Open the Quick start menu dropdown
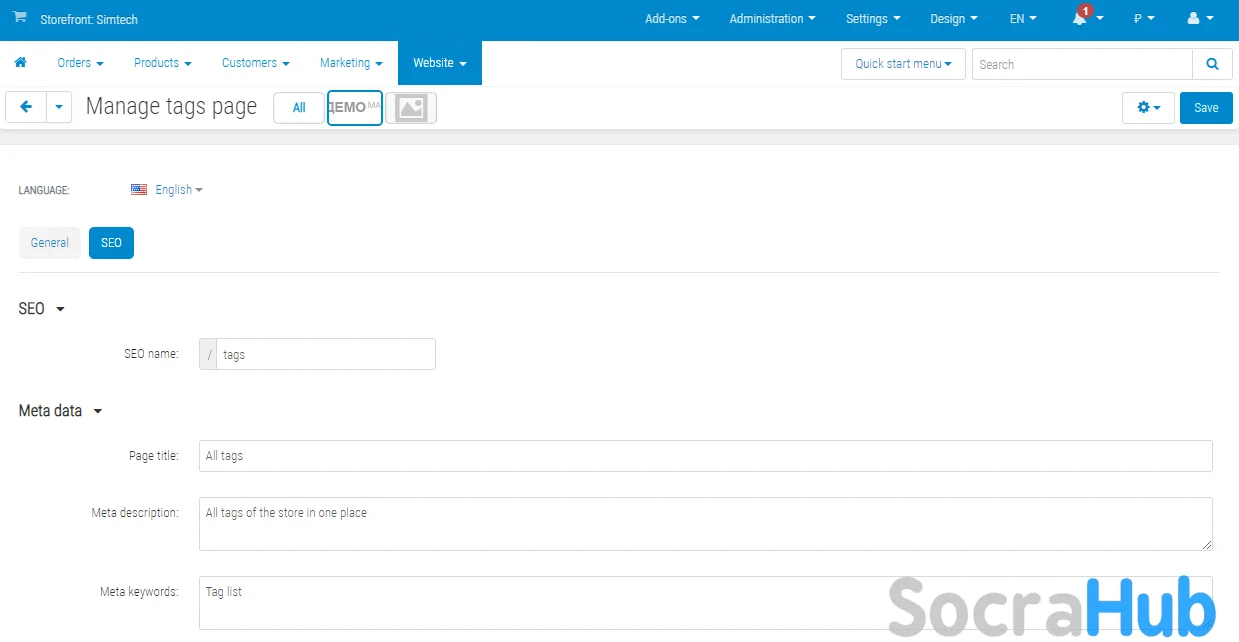 tap(903, 64)
